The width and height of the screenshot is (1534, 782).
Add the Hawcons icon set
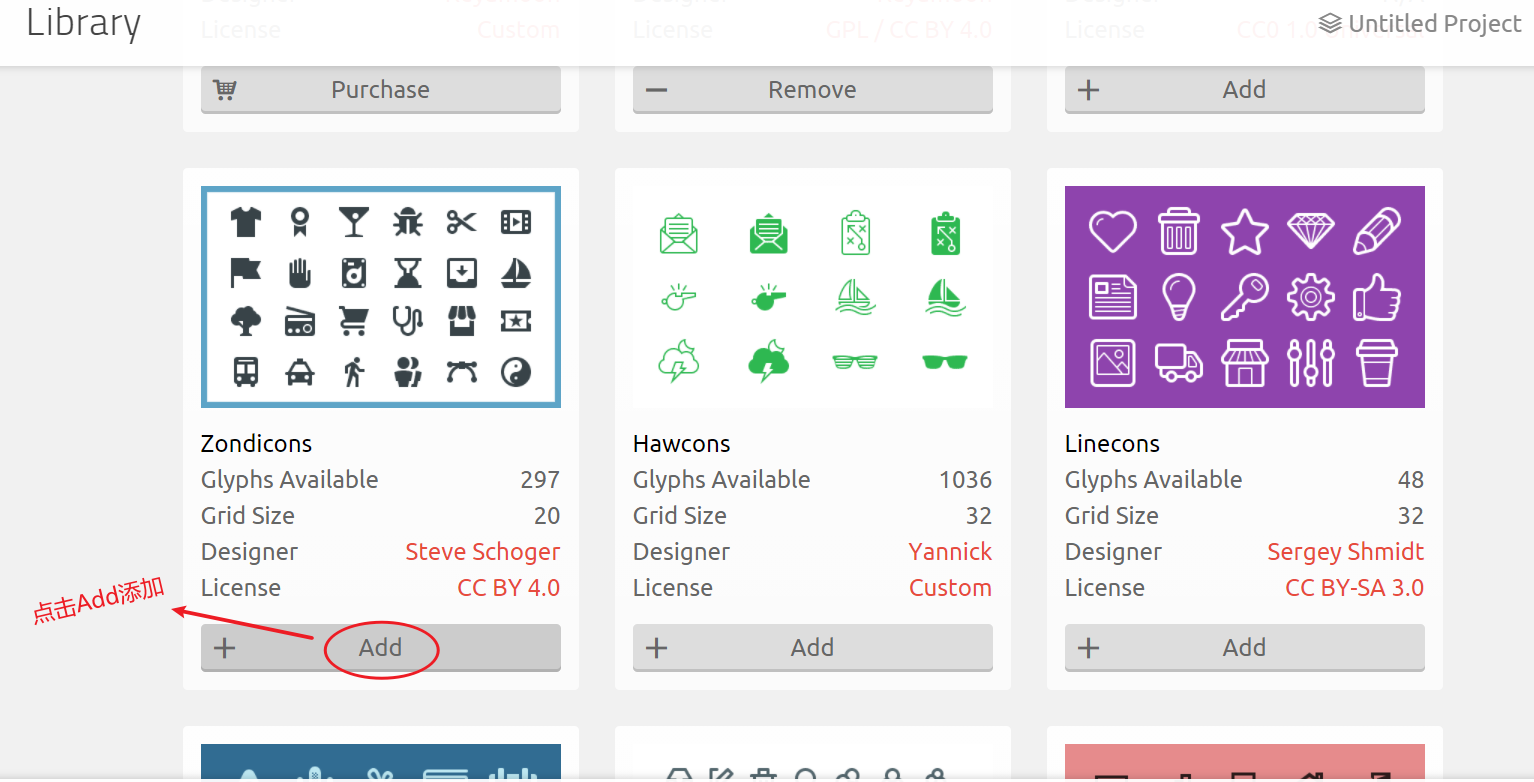click(813, 647)
